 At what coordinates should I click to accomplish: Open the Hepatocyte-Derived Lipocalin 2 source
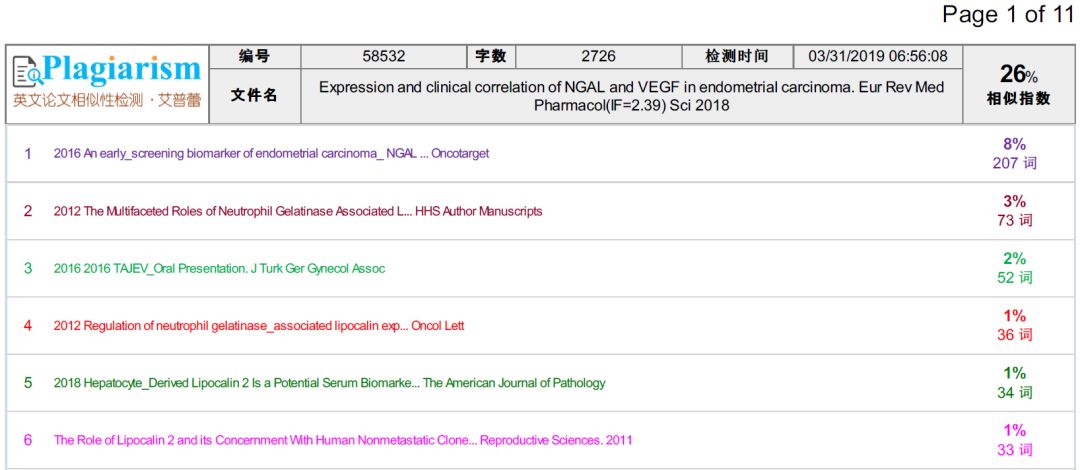[329, 383]
